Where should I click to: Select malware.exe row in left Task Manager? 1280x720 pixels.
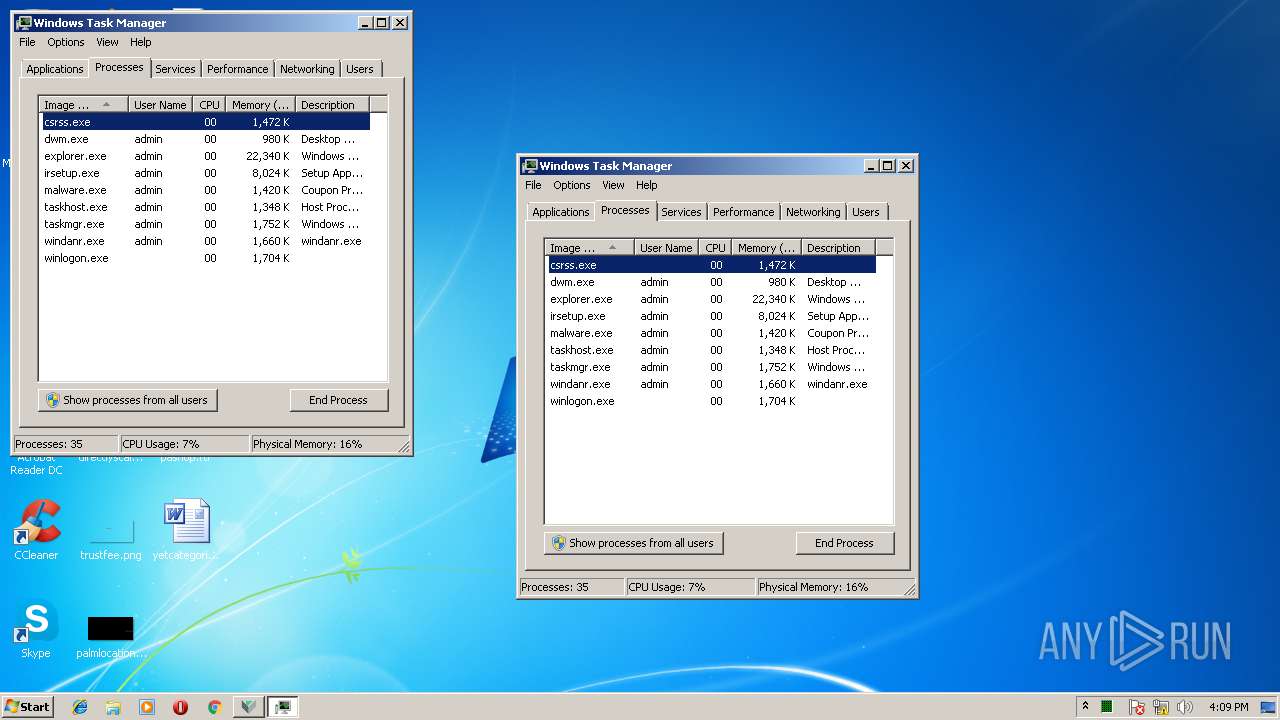pos(205,190)
